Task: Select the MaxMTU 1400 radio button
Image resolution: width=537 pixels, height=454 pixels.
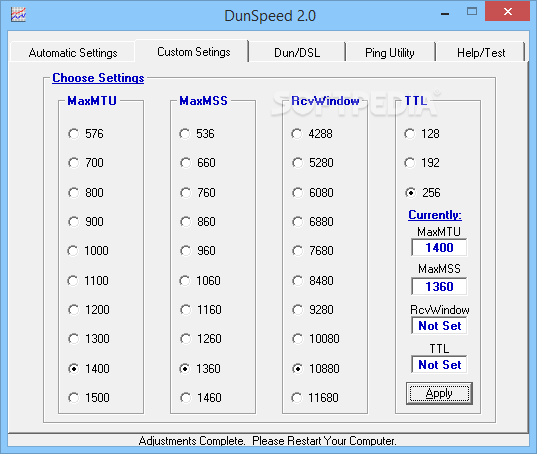Action: 89,369
